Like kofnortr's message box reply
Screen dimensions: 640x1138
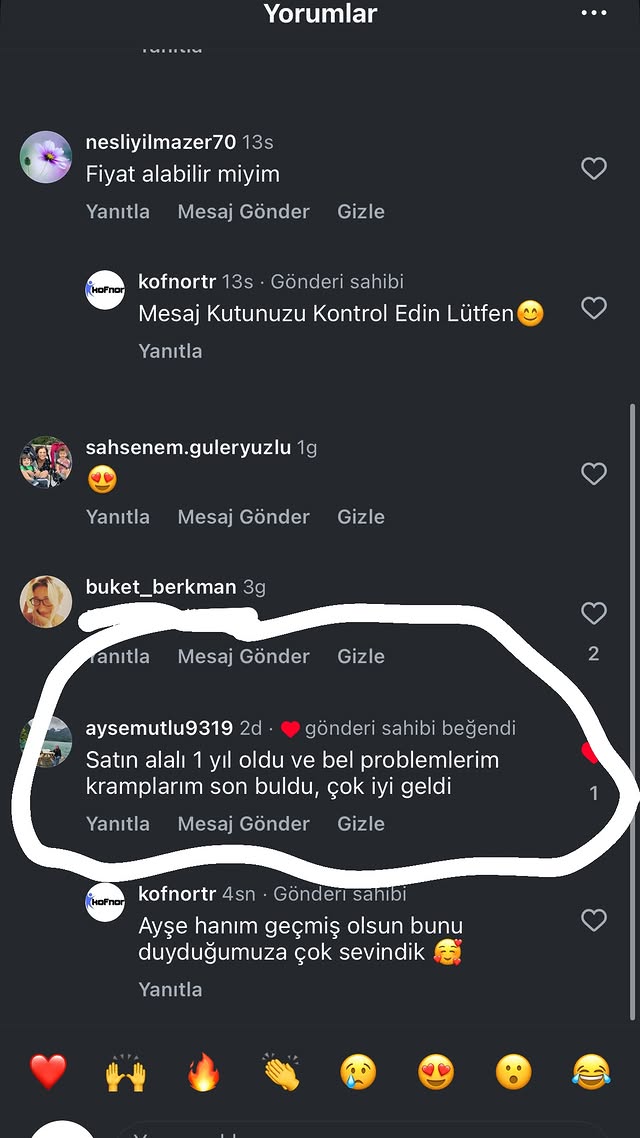[x=594, y=308]
